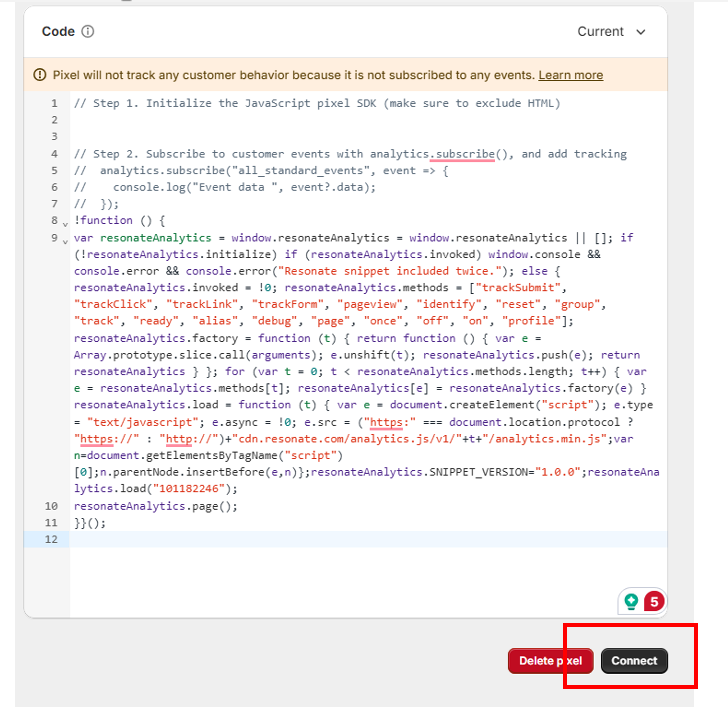Collapse the code fold at line 9

[65, 241]
